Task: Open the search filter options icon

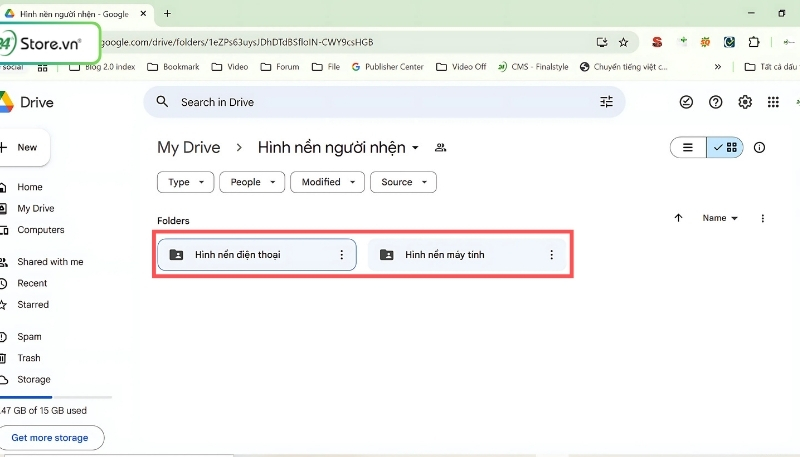Action: 606,102
